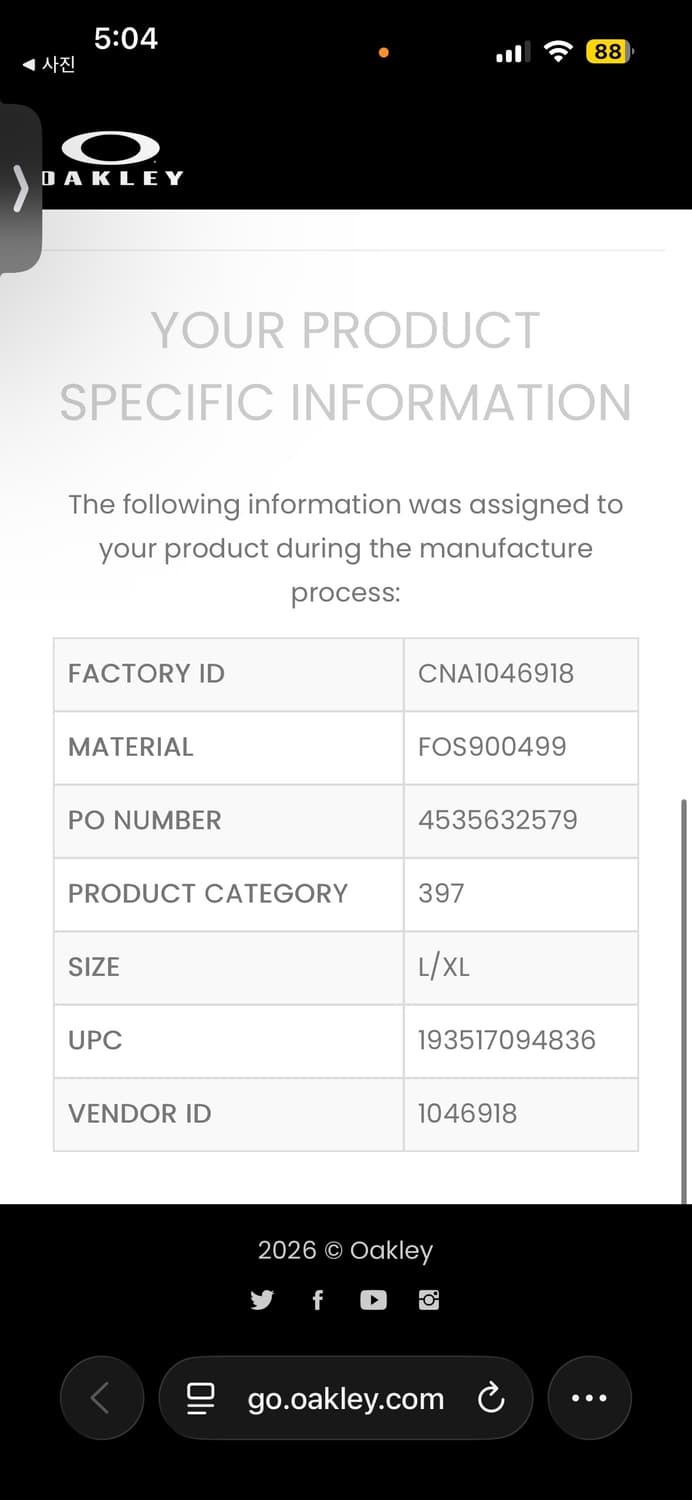Return to the 사진 app via back link
Image resolution: width=692 pixels, height=1500 pixels.
click(x=48, y=65)
